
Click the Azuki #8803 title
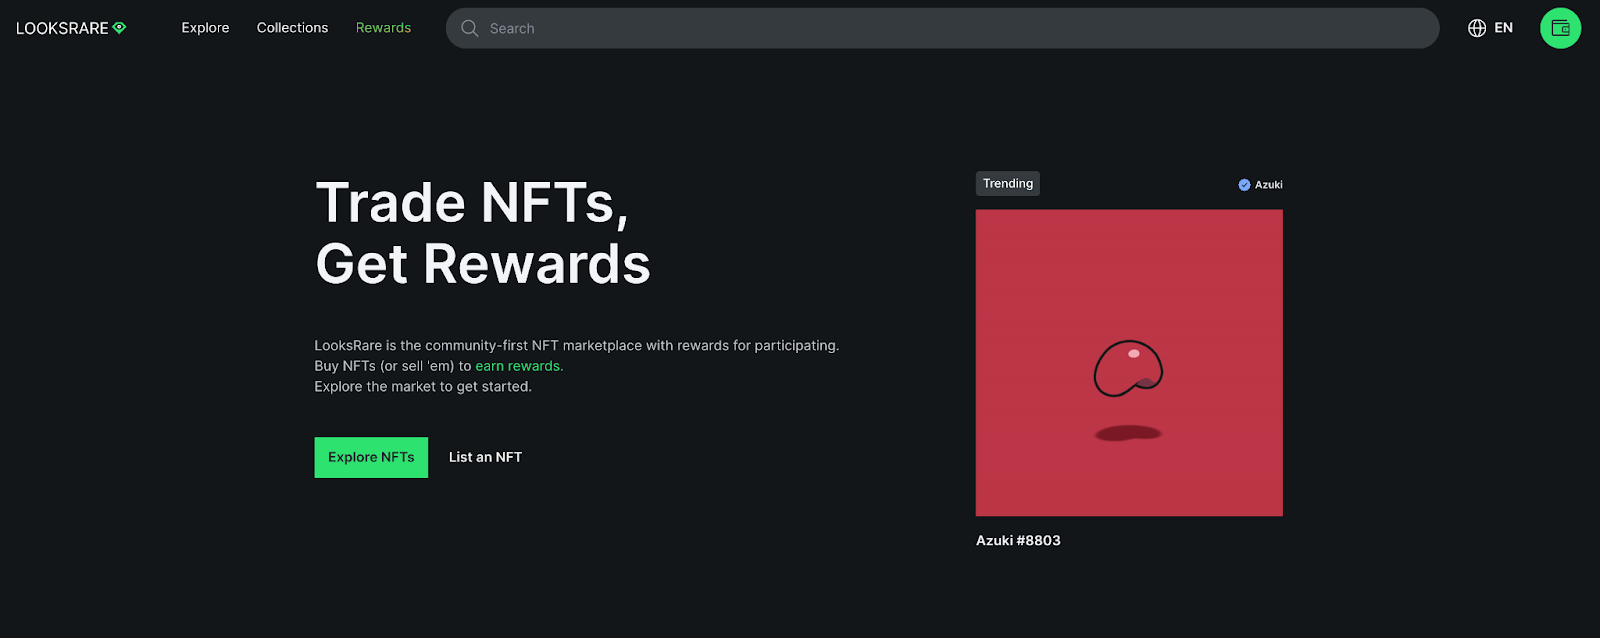(x=1018, y=540)
